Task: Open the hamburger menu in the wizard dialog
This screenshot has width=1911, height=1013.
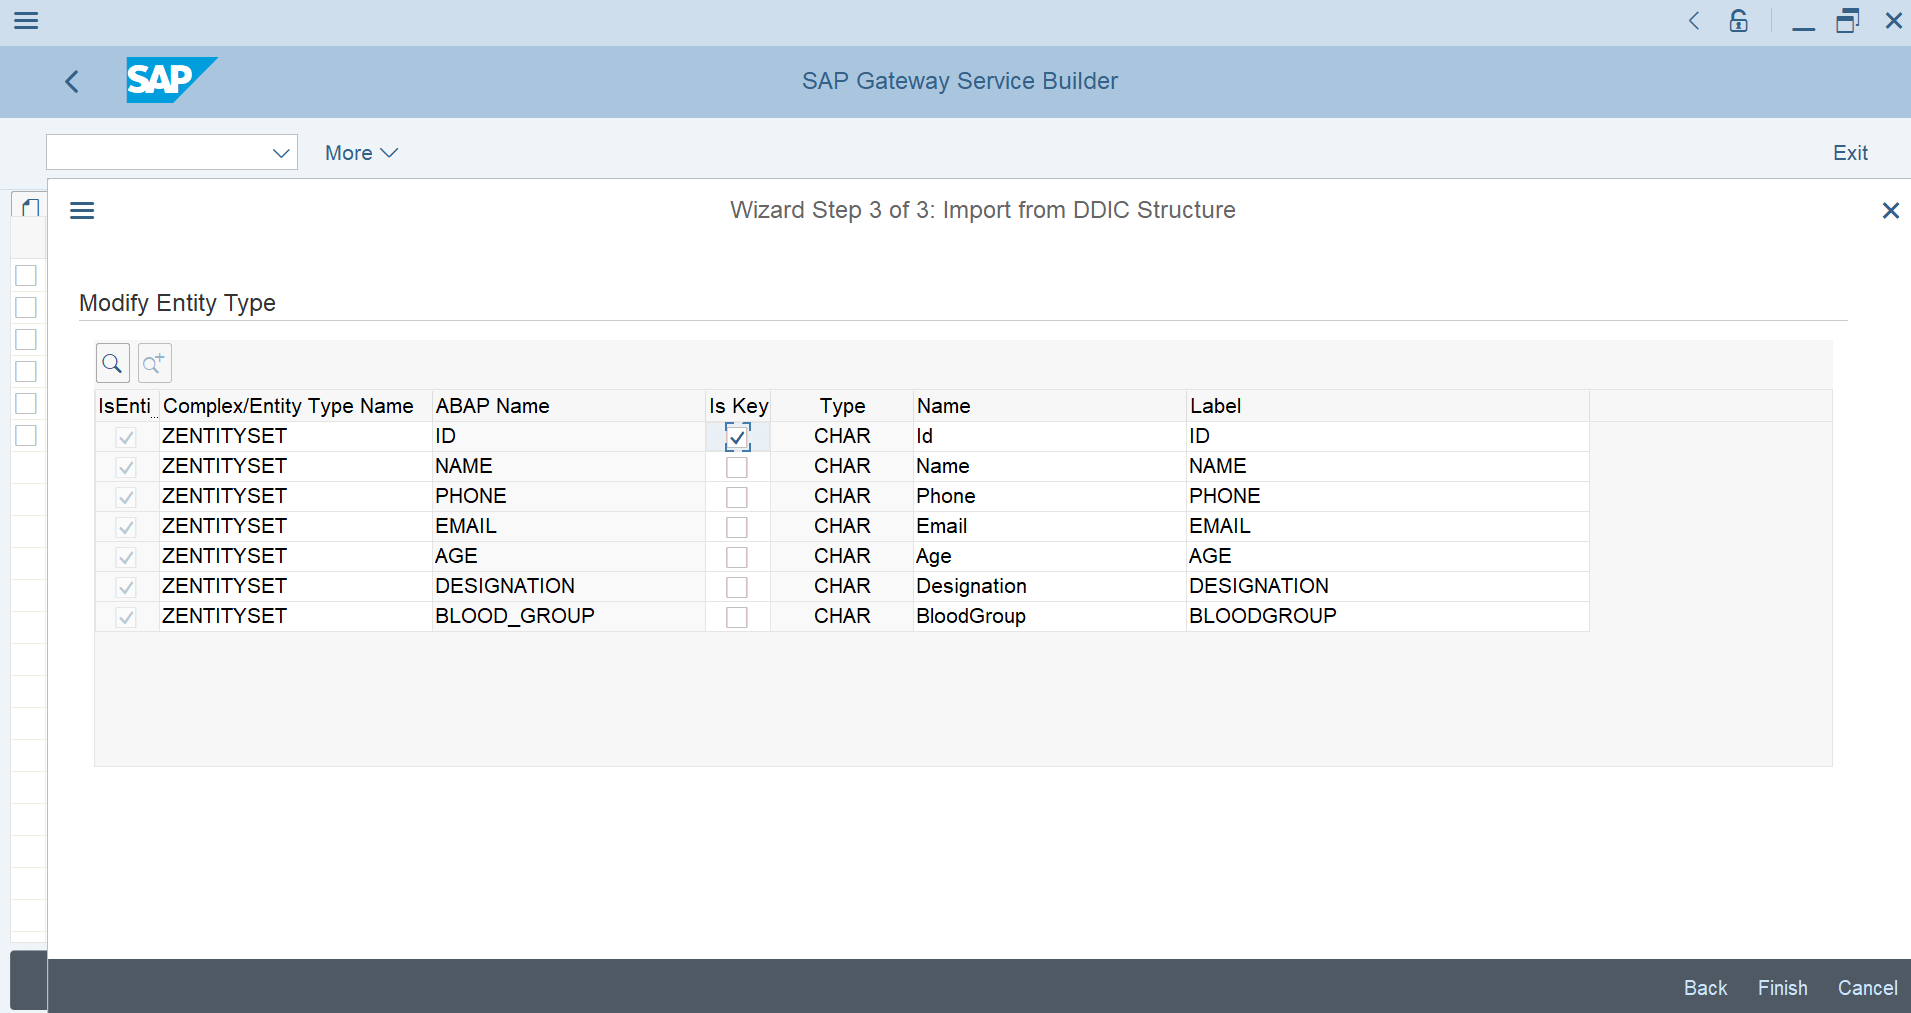Action: [x=82, y=210]
